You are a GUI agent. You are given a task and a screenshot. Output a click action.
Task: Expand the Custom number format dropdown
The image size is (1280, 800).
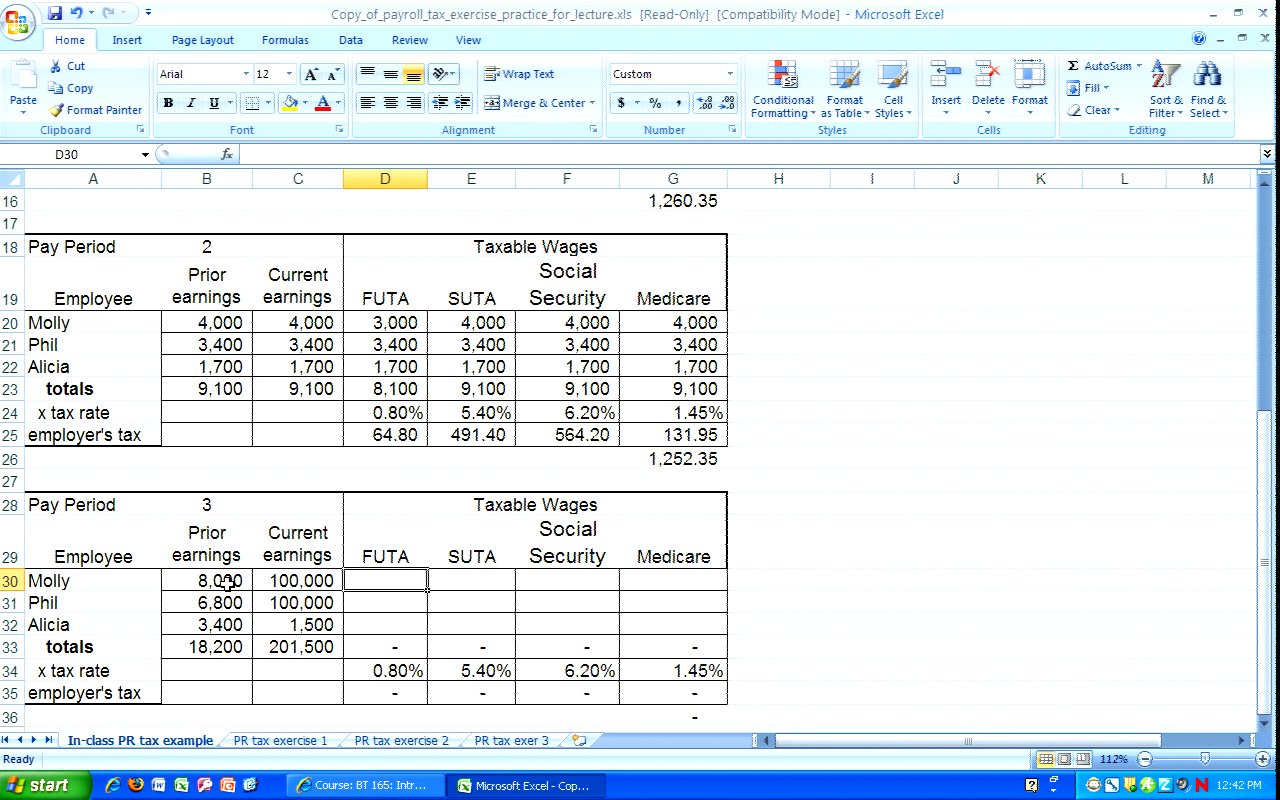coord(729,74)
